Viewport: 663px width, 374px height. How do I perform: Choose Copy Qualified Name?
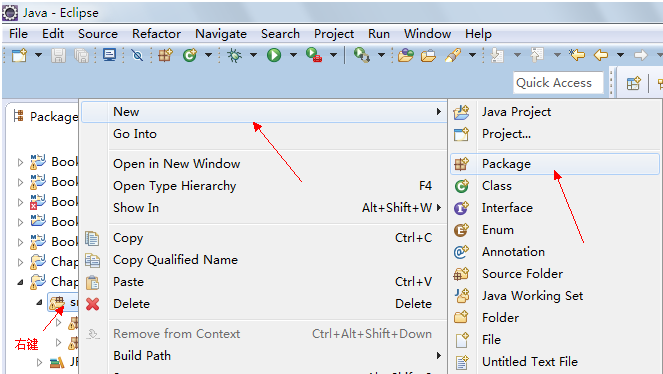264,260
